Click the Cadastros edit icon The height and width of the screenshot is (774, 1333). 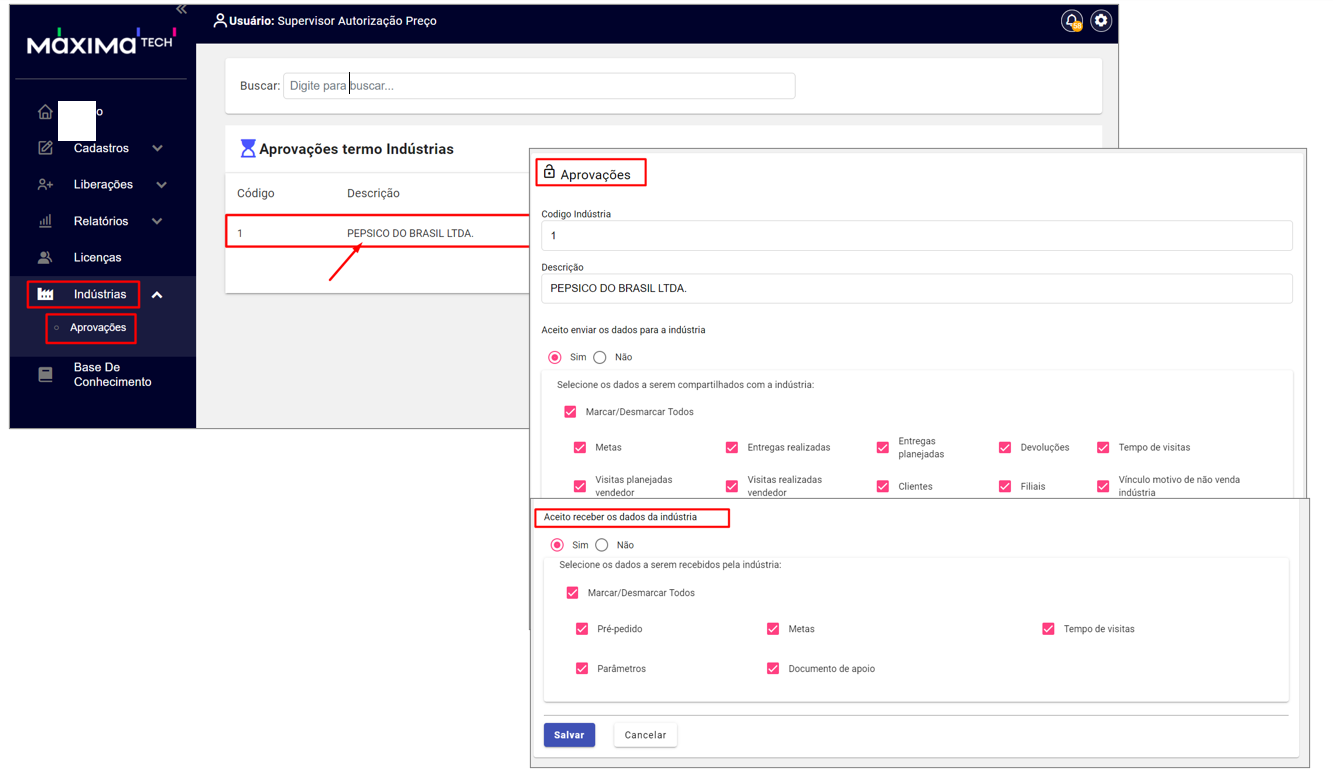45,148
